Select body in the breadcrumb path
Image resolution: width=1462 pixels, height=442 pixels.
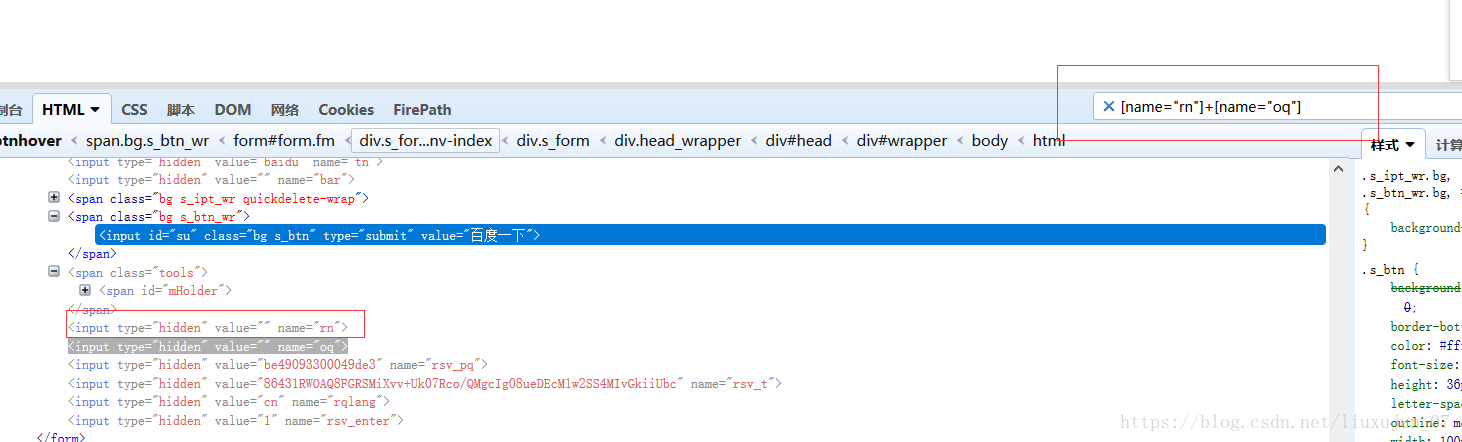click(x=990, y=141)
